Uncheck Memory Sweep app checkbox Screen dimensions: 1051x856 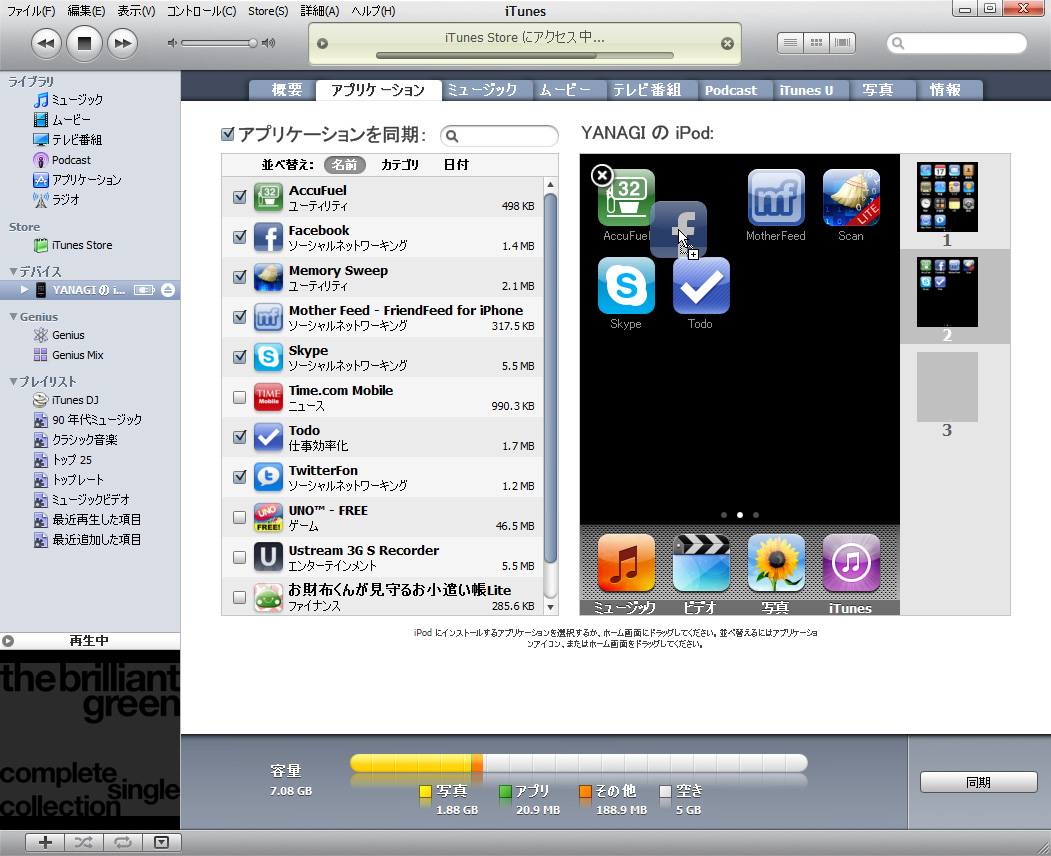click(x=239, y=277)
